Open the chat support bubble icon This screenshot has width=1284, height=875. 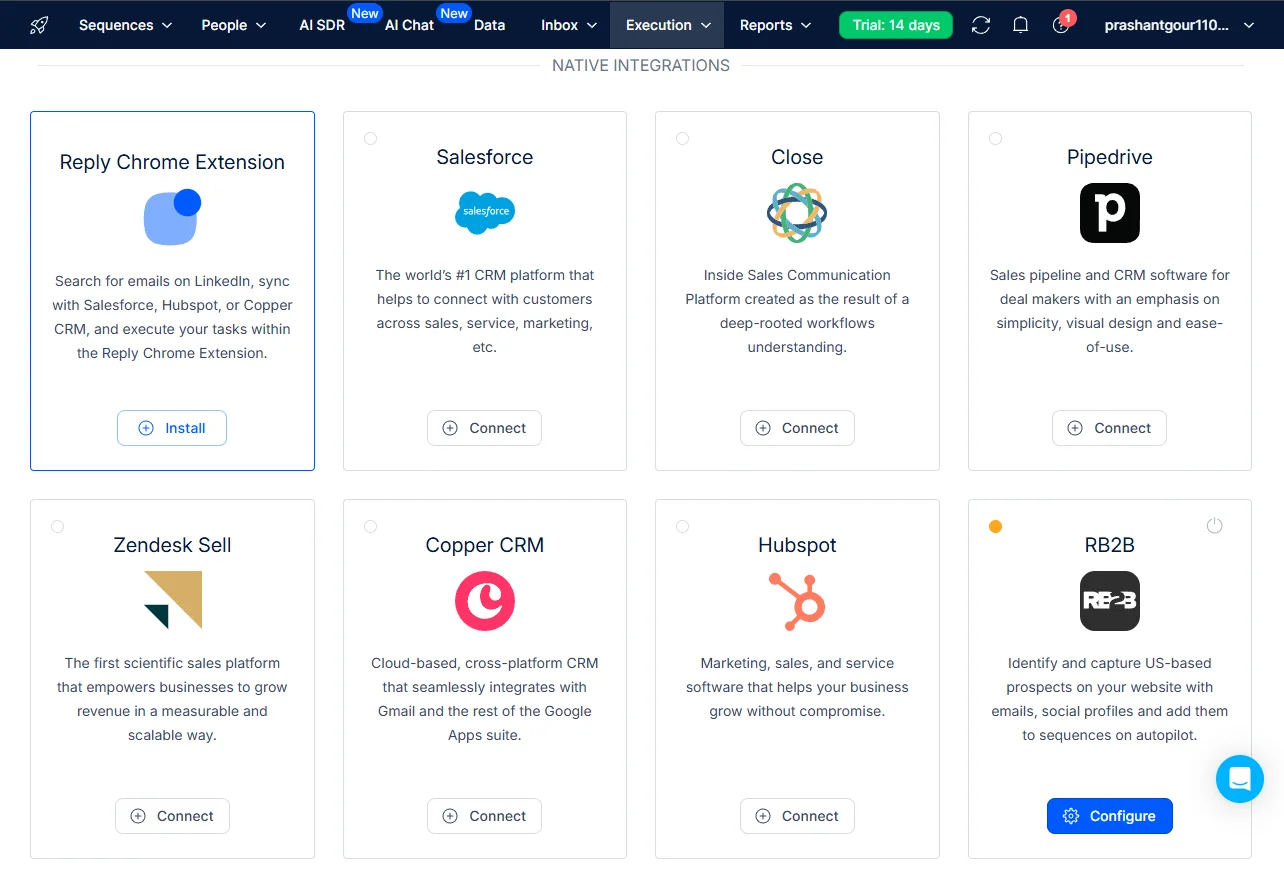(1240, 778)
